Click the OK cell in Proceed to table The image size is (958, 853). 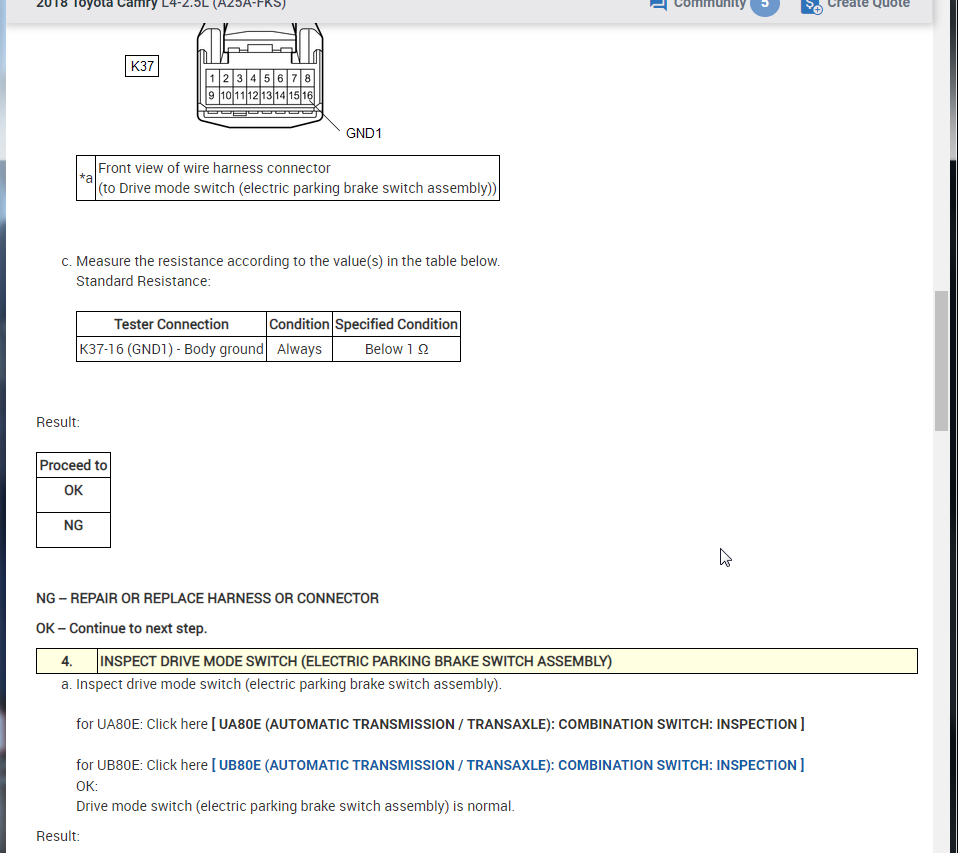[73, 494]
